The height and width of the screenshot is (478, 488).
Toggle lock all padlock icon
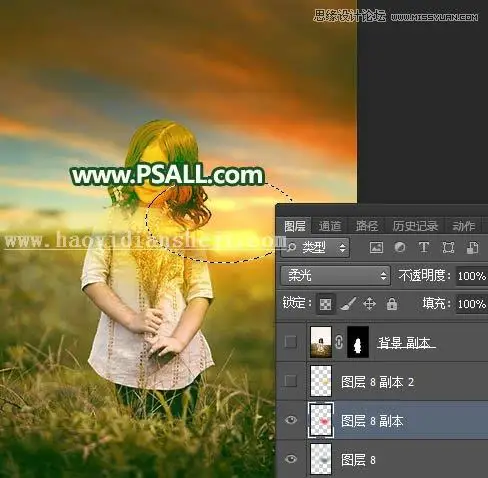pyautogui.click(x=392, y=304)
